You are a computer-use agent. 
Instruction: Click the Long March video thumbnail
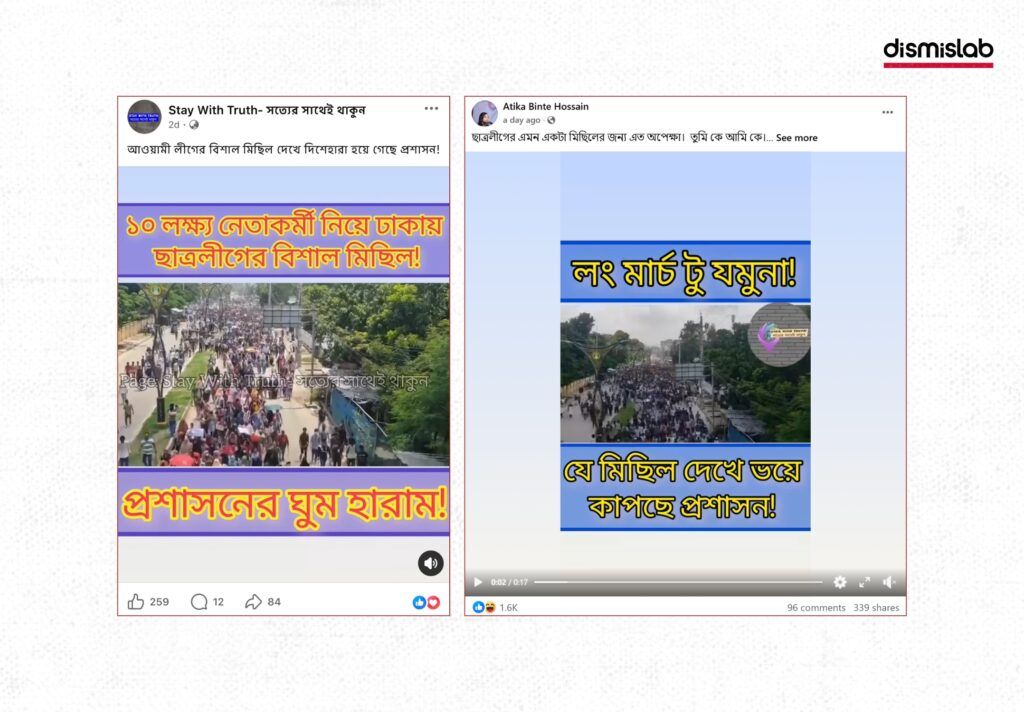pos(685,374)
